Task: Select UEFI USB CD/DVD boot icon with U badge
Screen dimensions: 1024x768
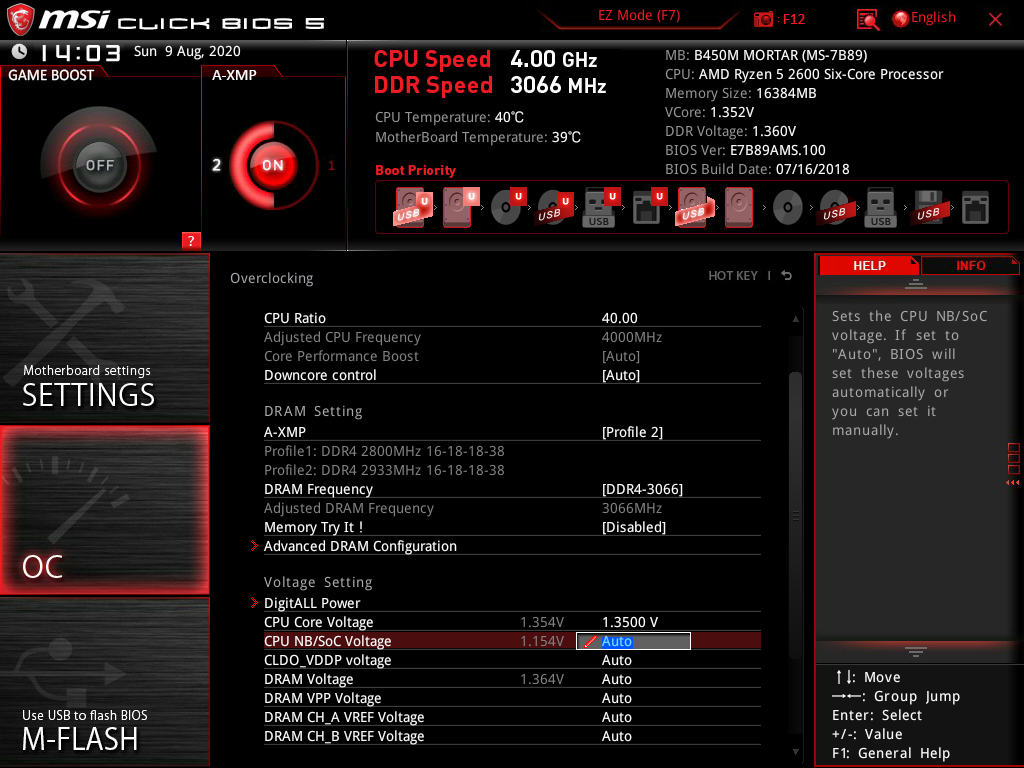Action: [x=554, y=207]
